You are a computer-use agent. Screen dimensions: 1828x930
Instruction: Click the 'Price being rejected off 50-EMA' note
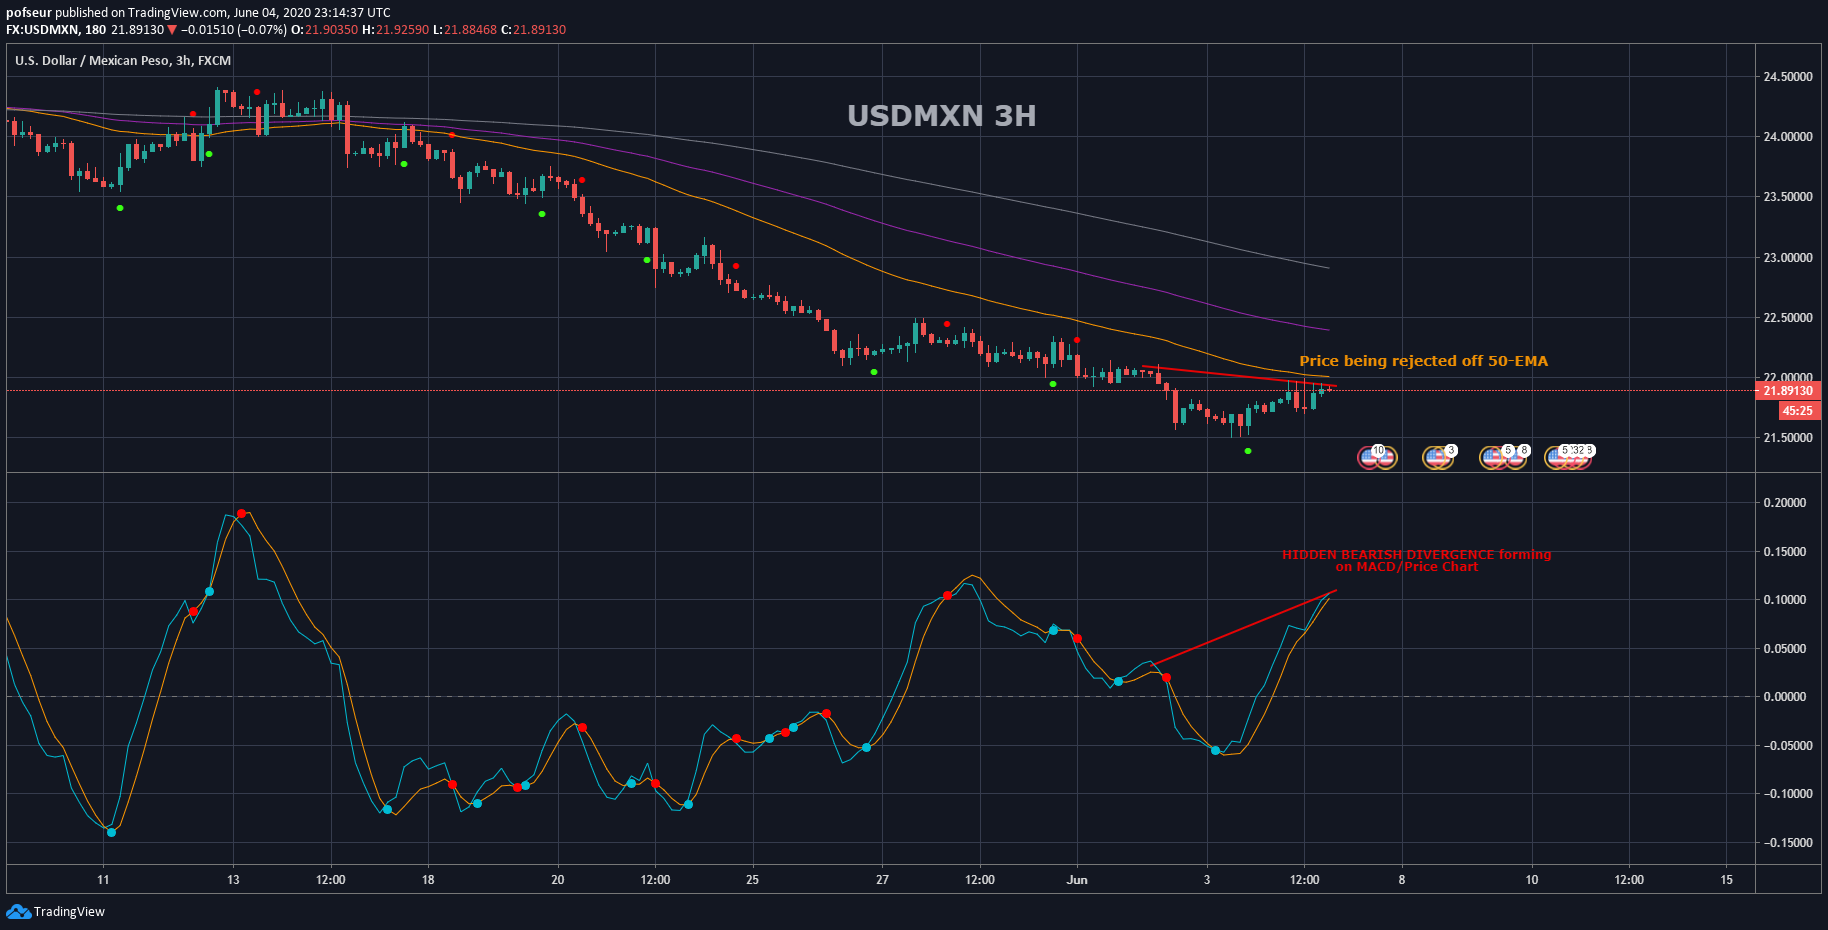coord(1423,361)
